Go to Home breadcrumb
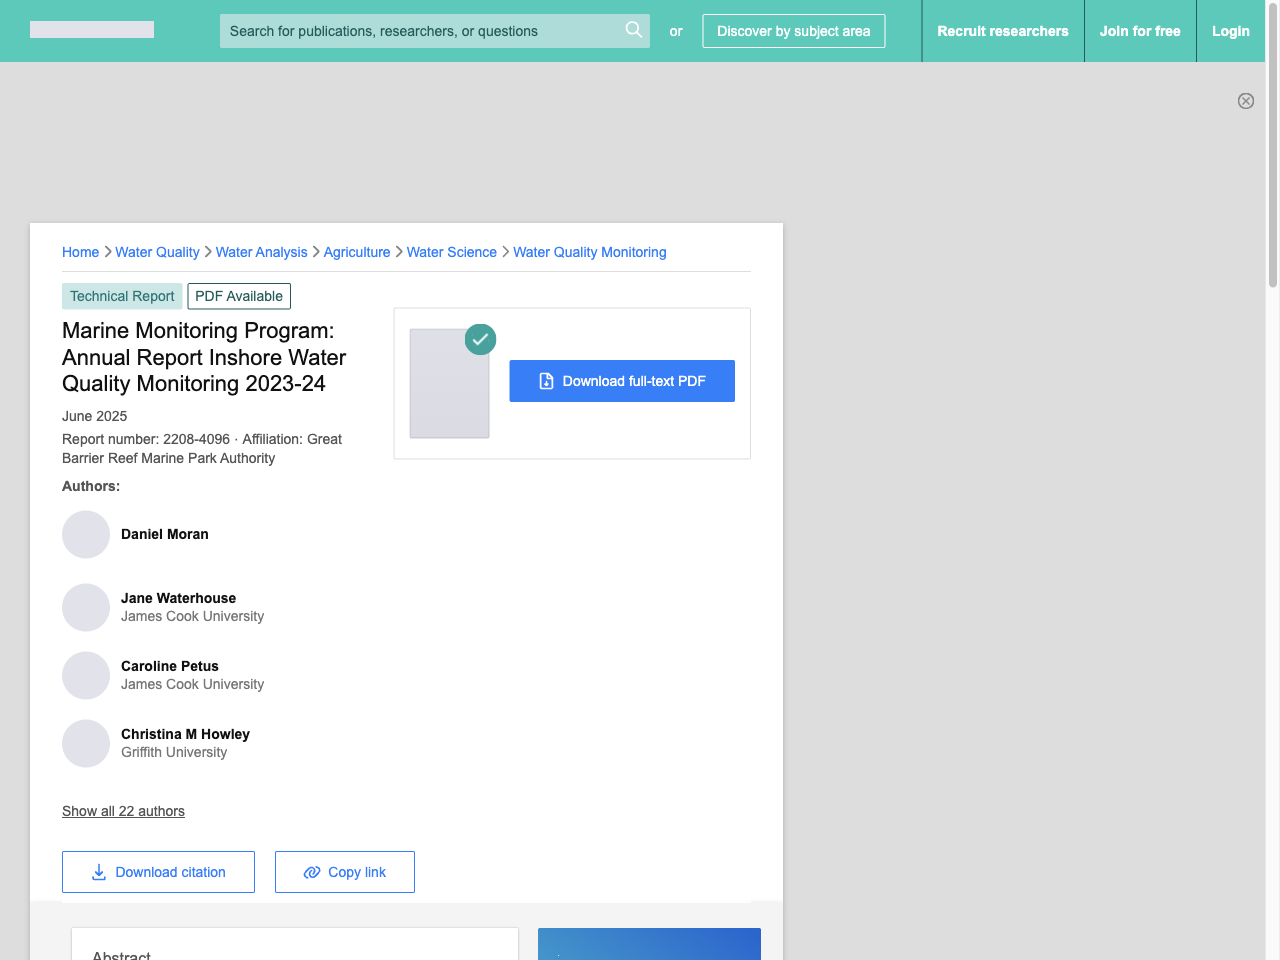This screenshot has height=960, width=1280. point(80,252)
